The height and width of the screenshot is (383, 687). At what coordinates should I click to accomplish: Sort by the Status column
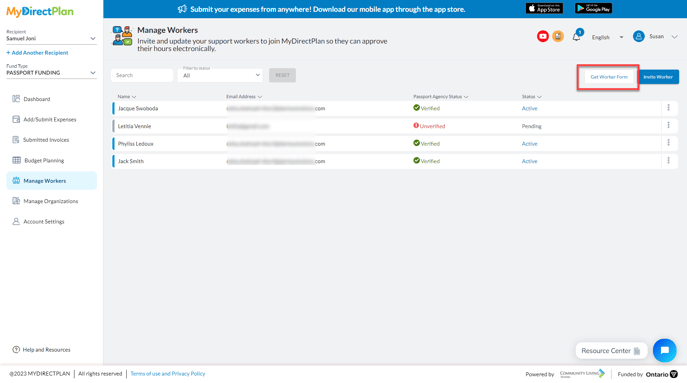[531, 96]
